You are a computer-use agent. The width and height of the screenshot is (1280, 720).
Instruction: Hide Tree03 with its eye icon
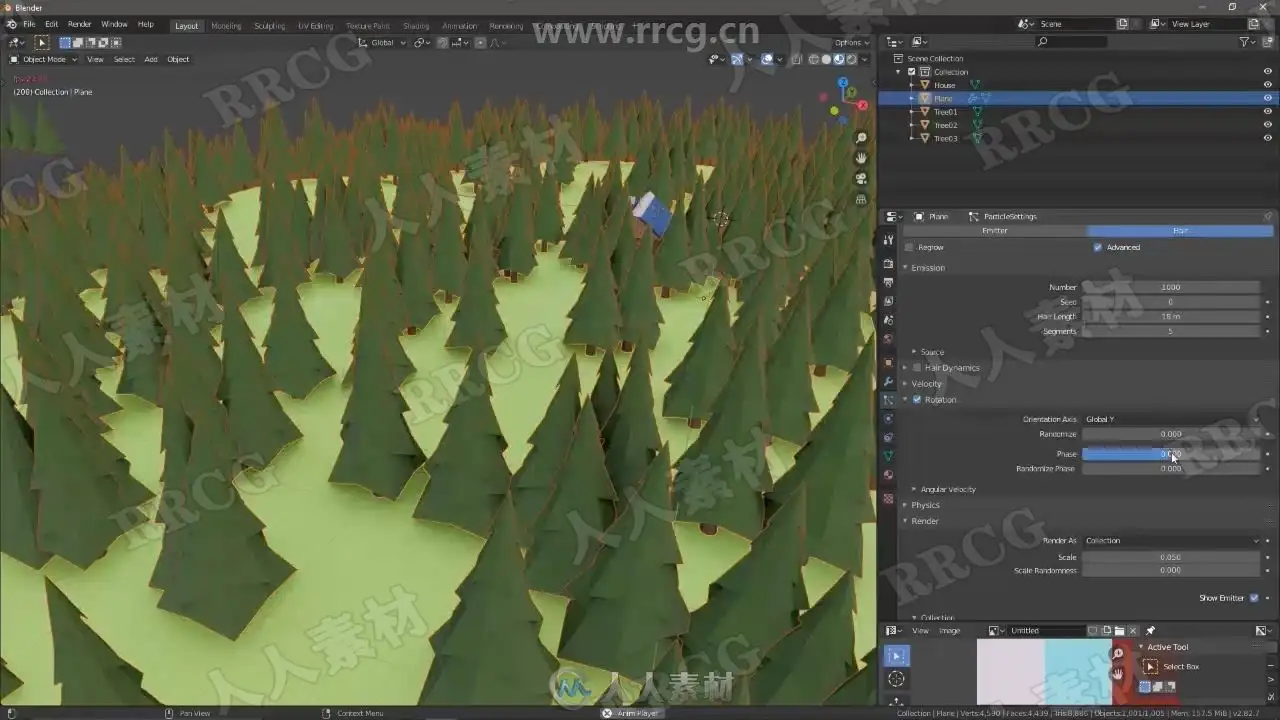[x=1268, y=138]
